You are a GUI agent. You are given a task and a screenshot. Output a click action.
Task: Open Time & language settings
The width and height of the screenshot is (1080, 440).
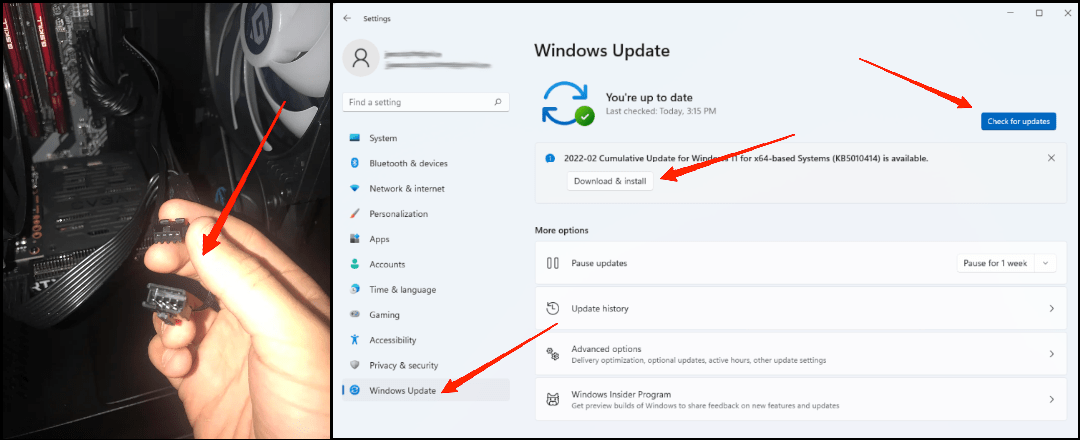tap(426, 289)
